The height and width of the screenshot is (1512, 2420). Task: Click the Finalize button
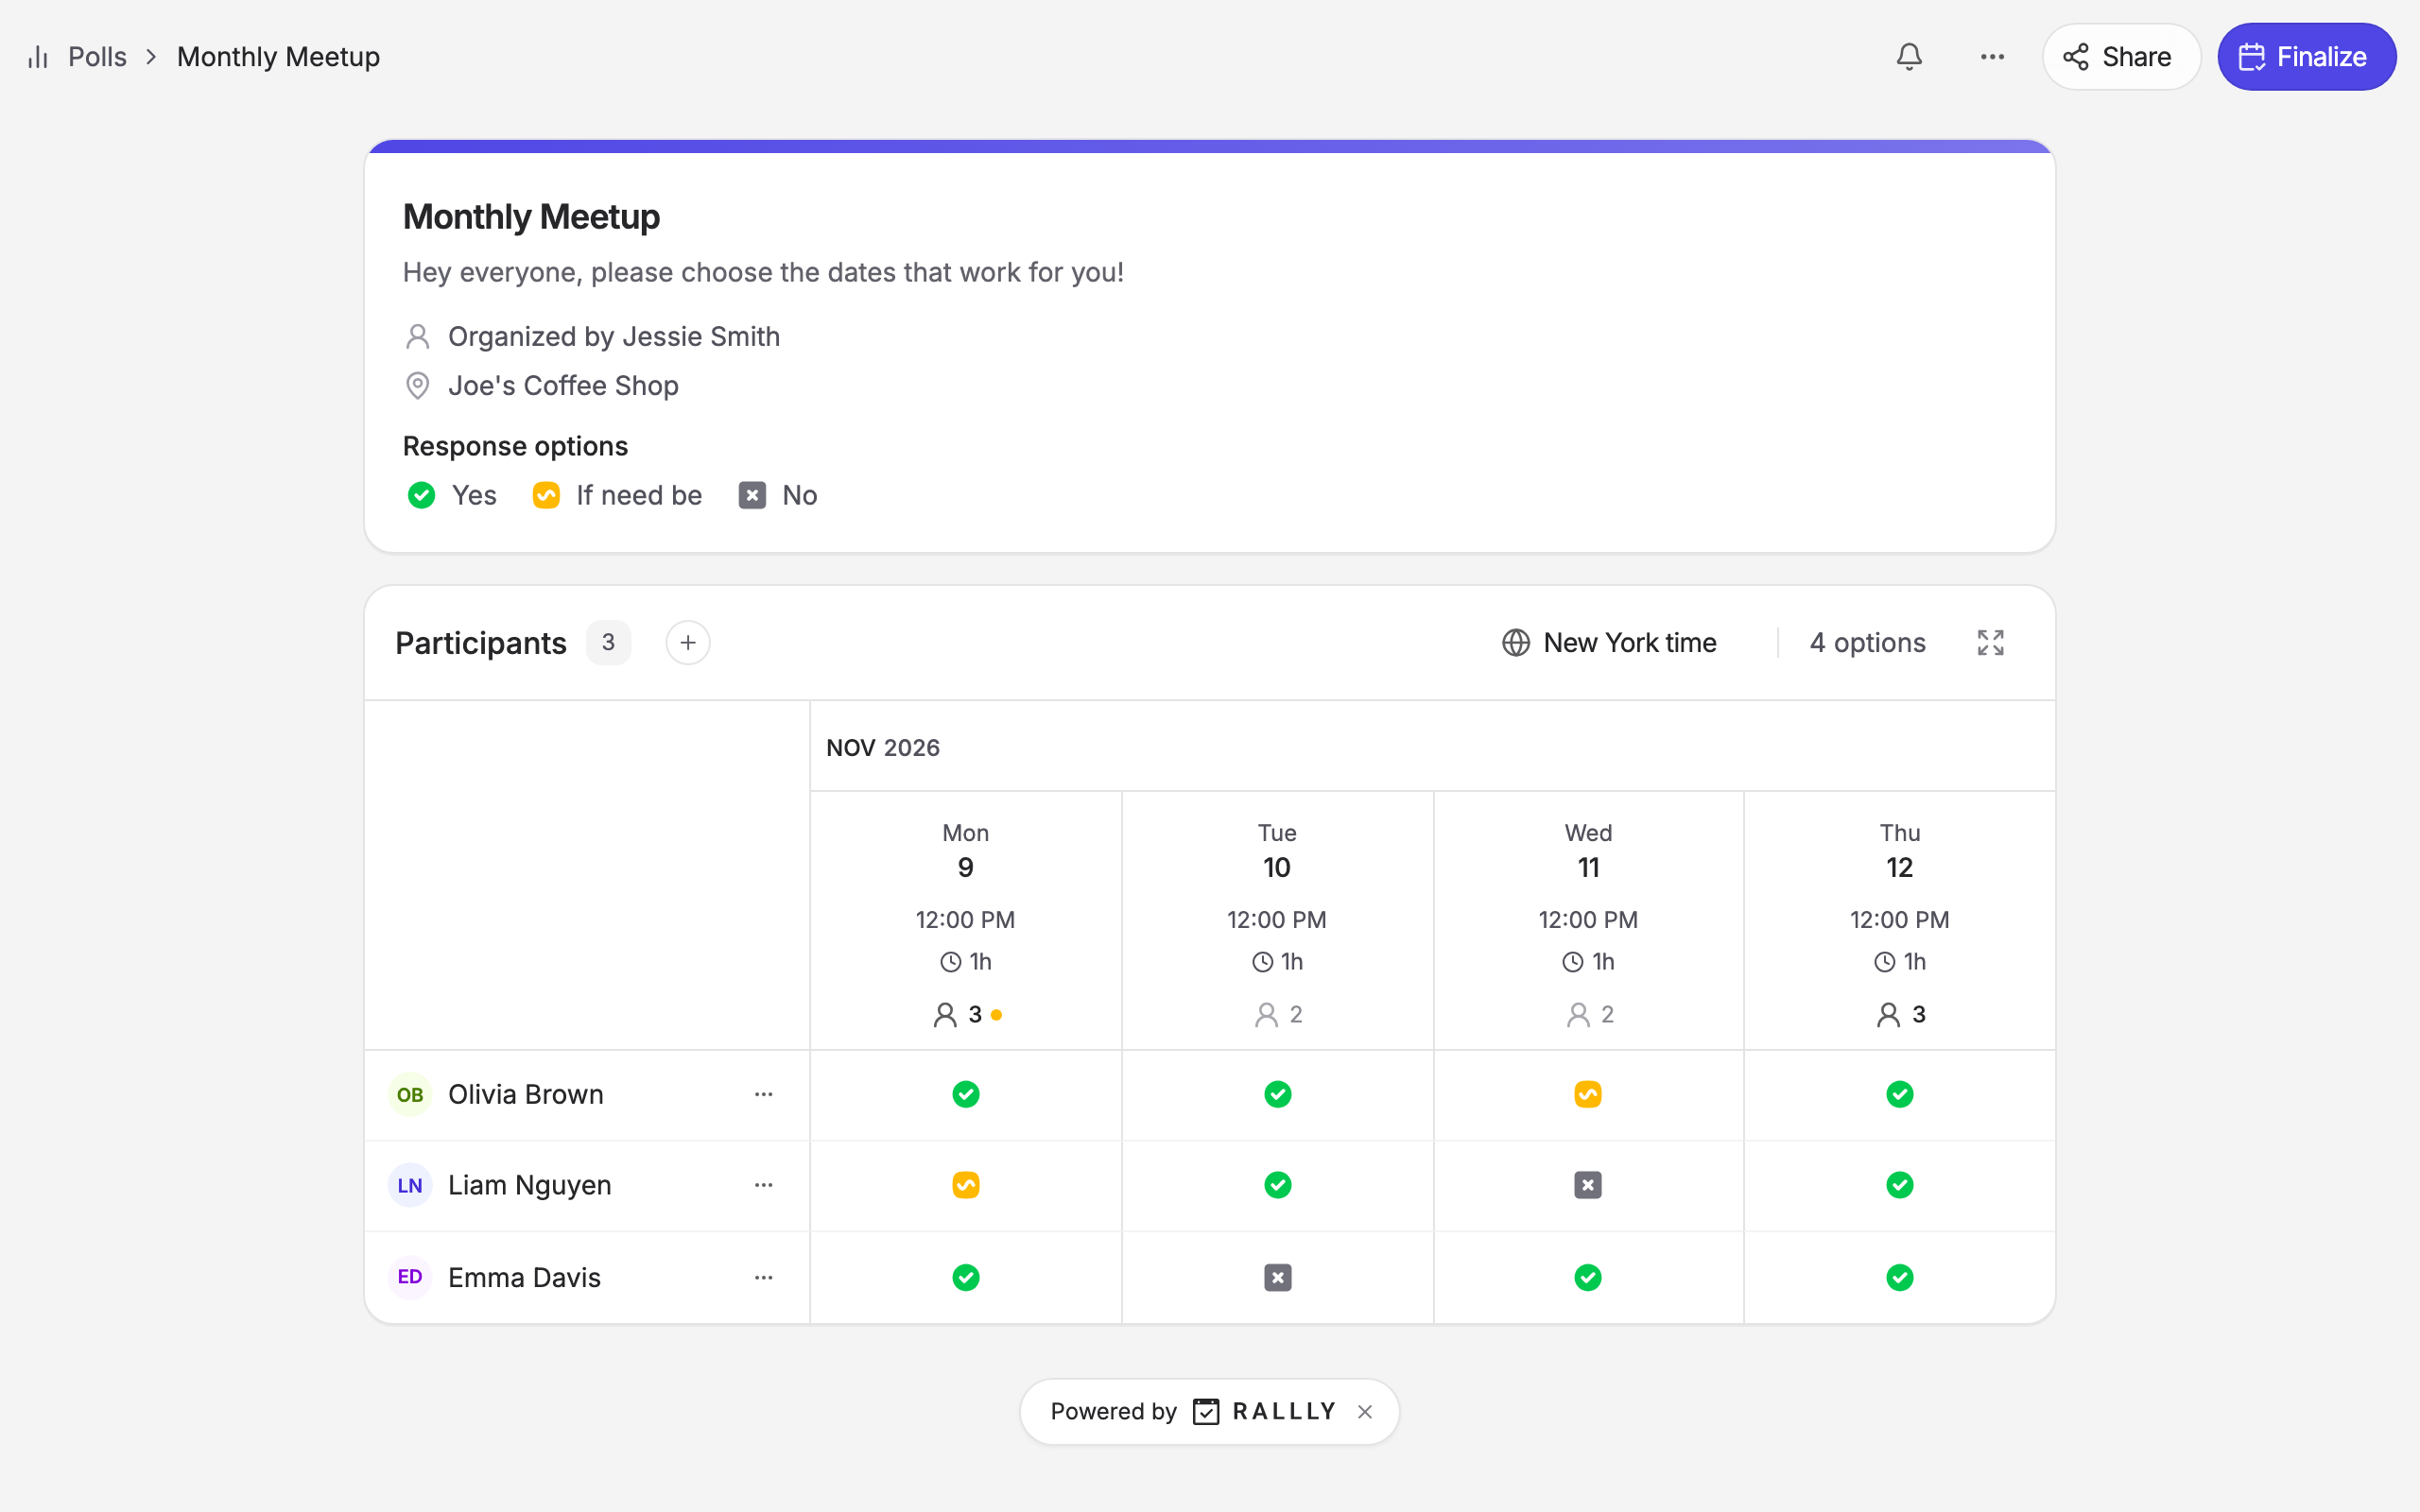pyautogui.click(x=2306, y=57)
